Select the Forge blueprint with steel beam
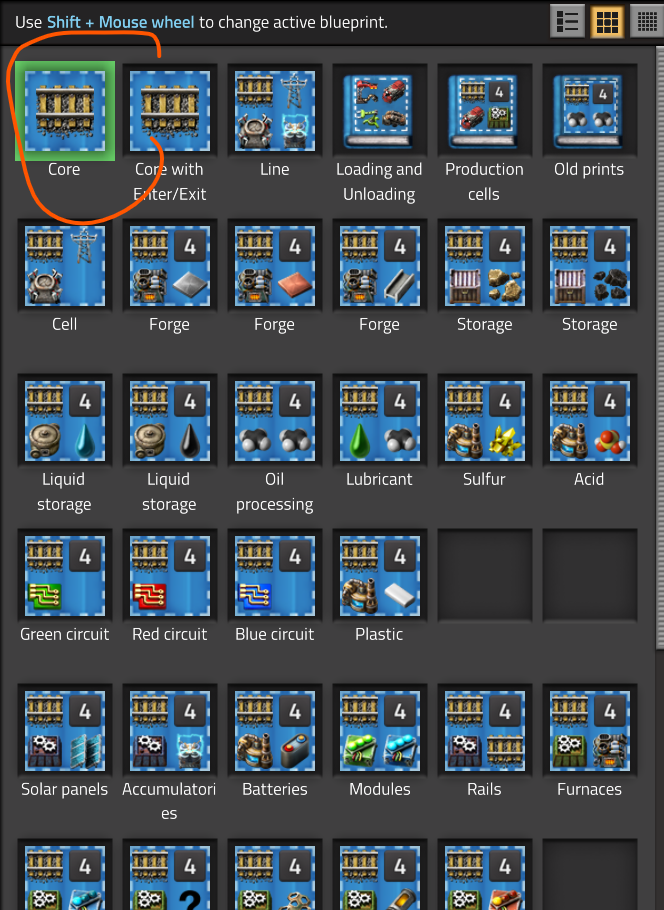 [380, 266]
